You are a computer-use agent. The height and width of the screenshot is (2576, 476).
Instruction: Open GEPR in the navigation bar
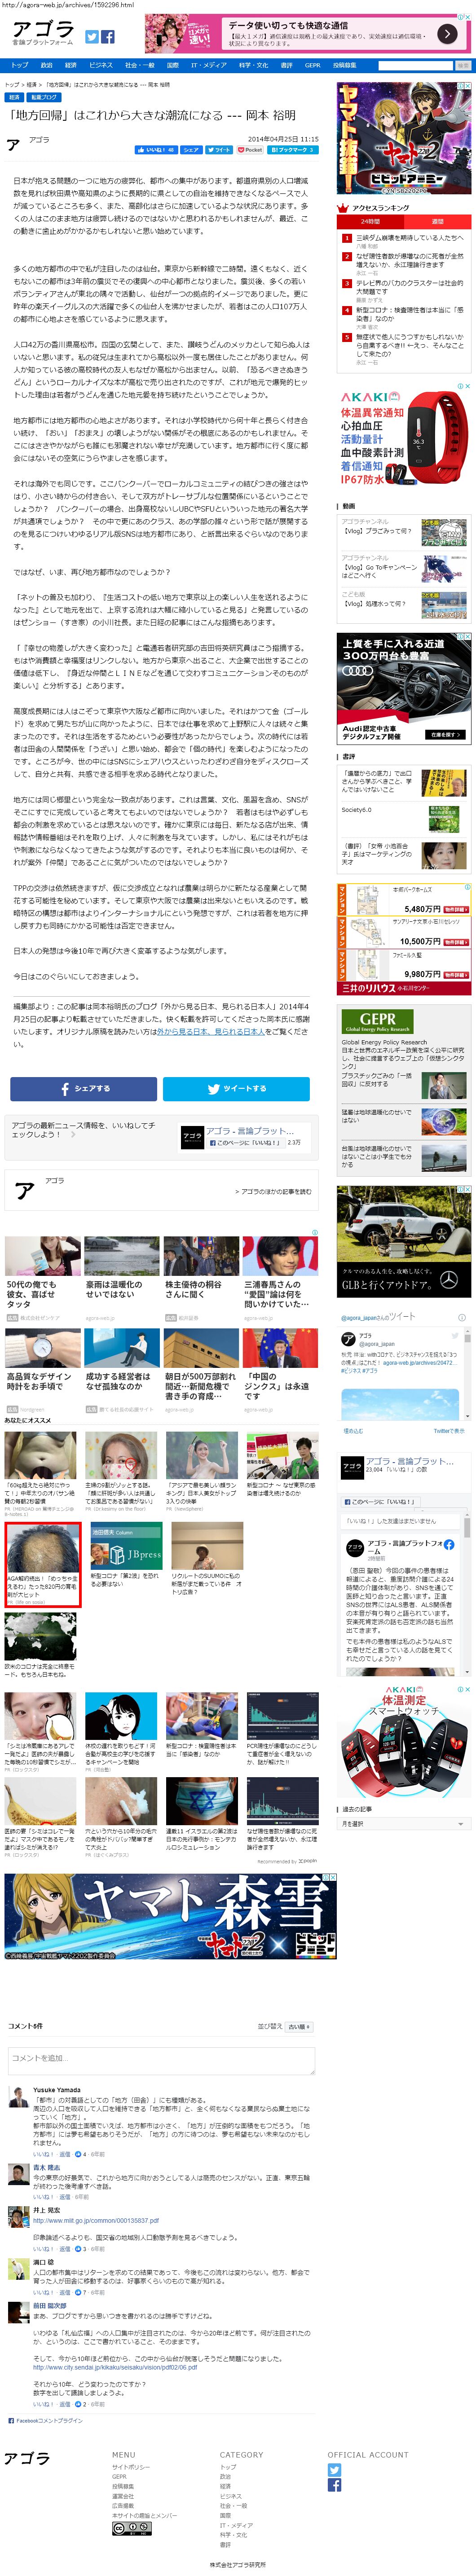point(313,65)
